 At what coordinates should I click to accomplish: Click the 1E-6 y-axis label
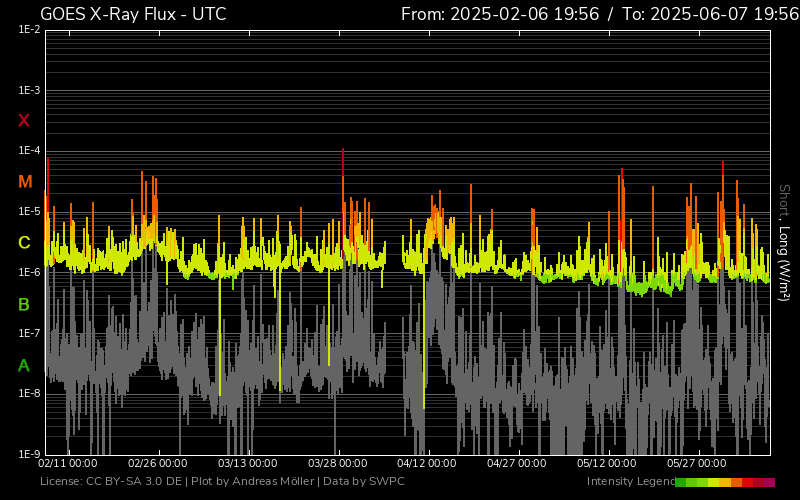point(29,272)
